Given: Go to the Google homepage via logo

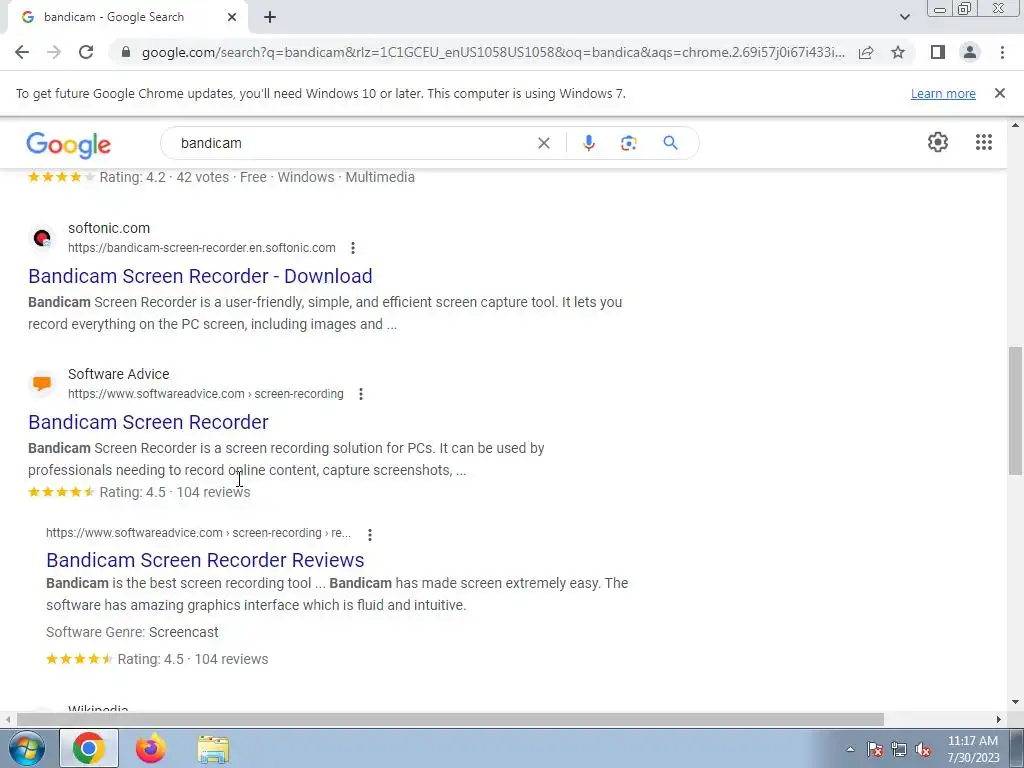Looking at the screenshot, I should (x=69, y=145).
